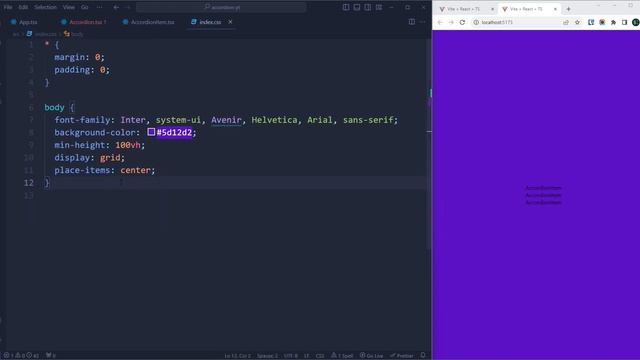Viewport: 640px width, 360px height.
Task: Click the last AccordionItem text in browser
Action: [x=543, y=202]
